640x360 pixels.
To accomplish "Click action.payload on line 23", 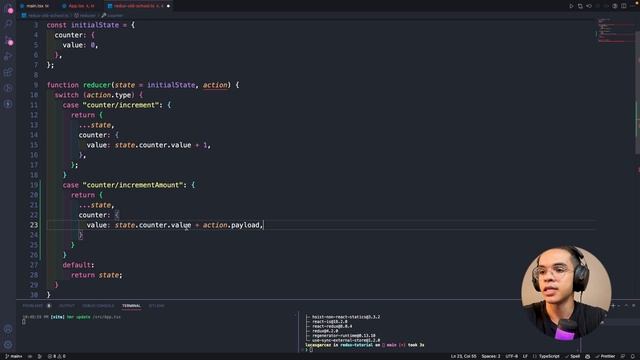I will [231, 225].
